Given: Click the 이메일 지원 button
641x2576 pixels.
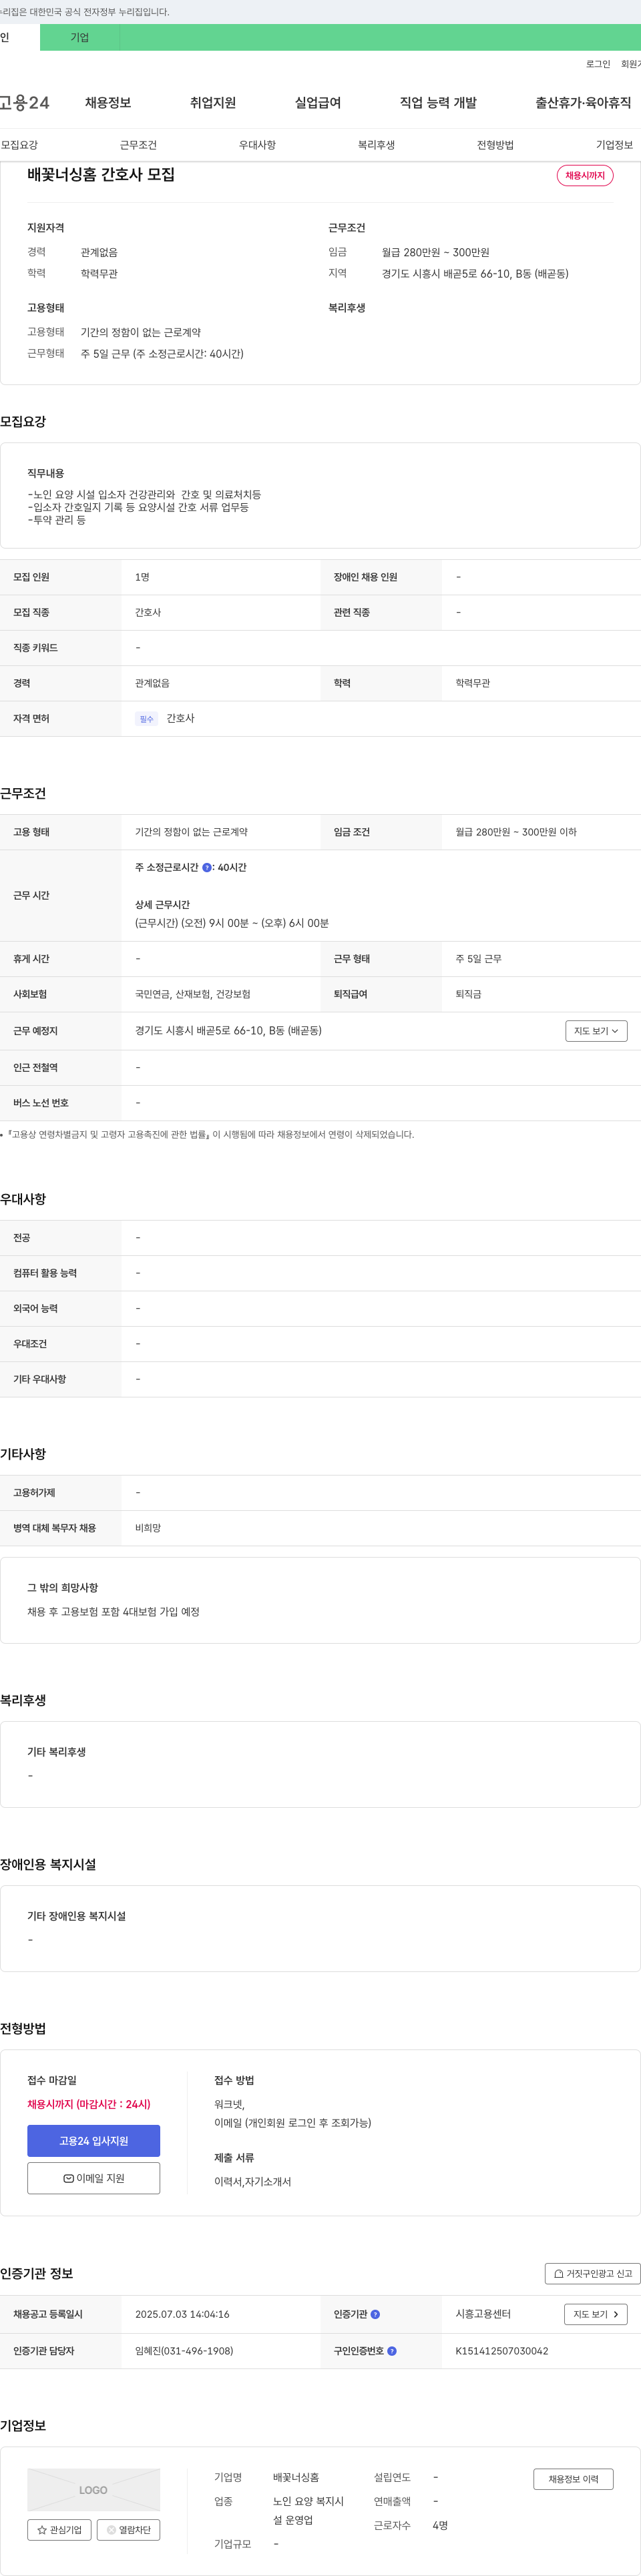Looking at the screenshot, I should tap(94, 2178).
